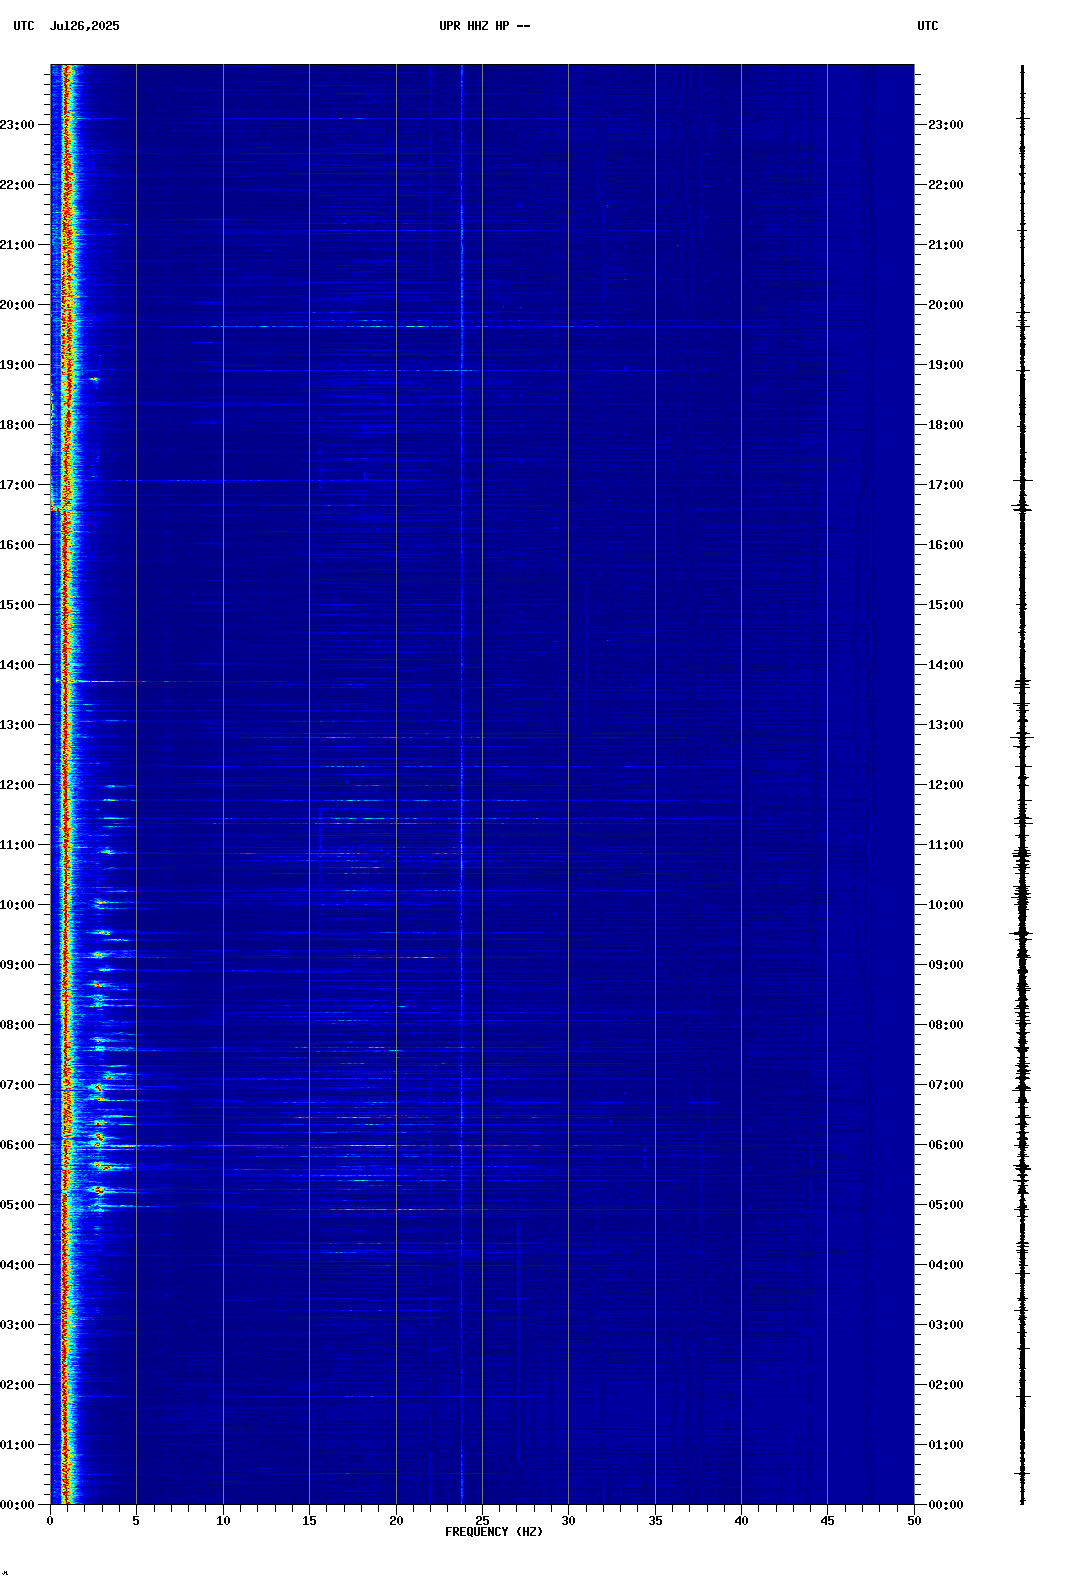Viewport: 1066px width, 1584px height.
Task: Click the 30 Hz frequency tick label
Action: [x=568, y=1521]
